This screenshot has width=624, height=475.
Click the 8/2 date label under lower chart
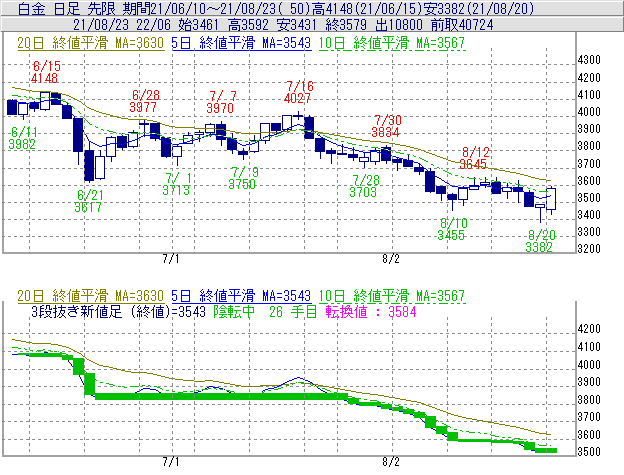tap(391, 462)
